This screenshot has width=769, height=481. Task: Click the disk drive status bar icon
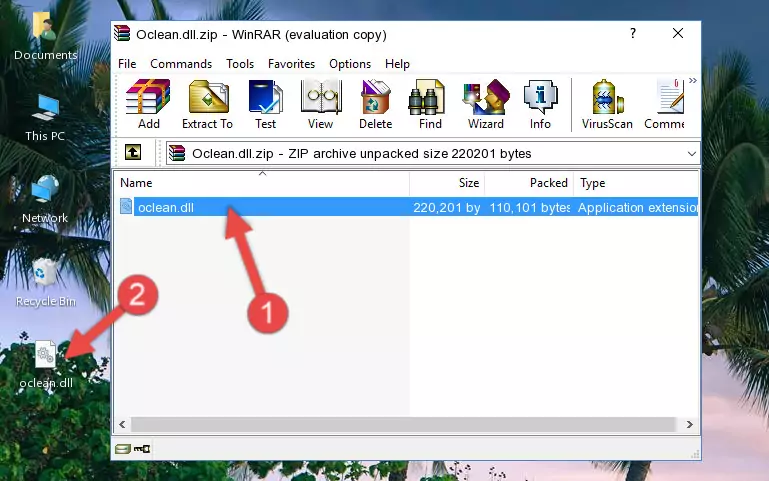[x=123, y=448]
